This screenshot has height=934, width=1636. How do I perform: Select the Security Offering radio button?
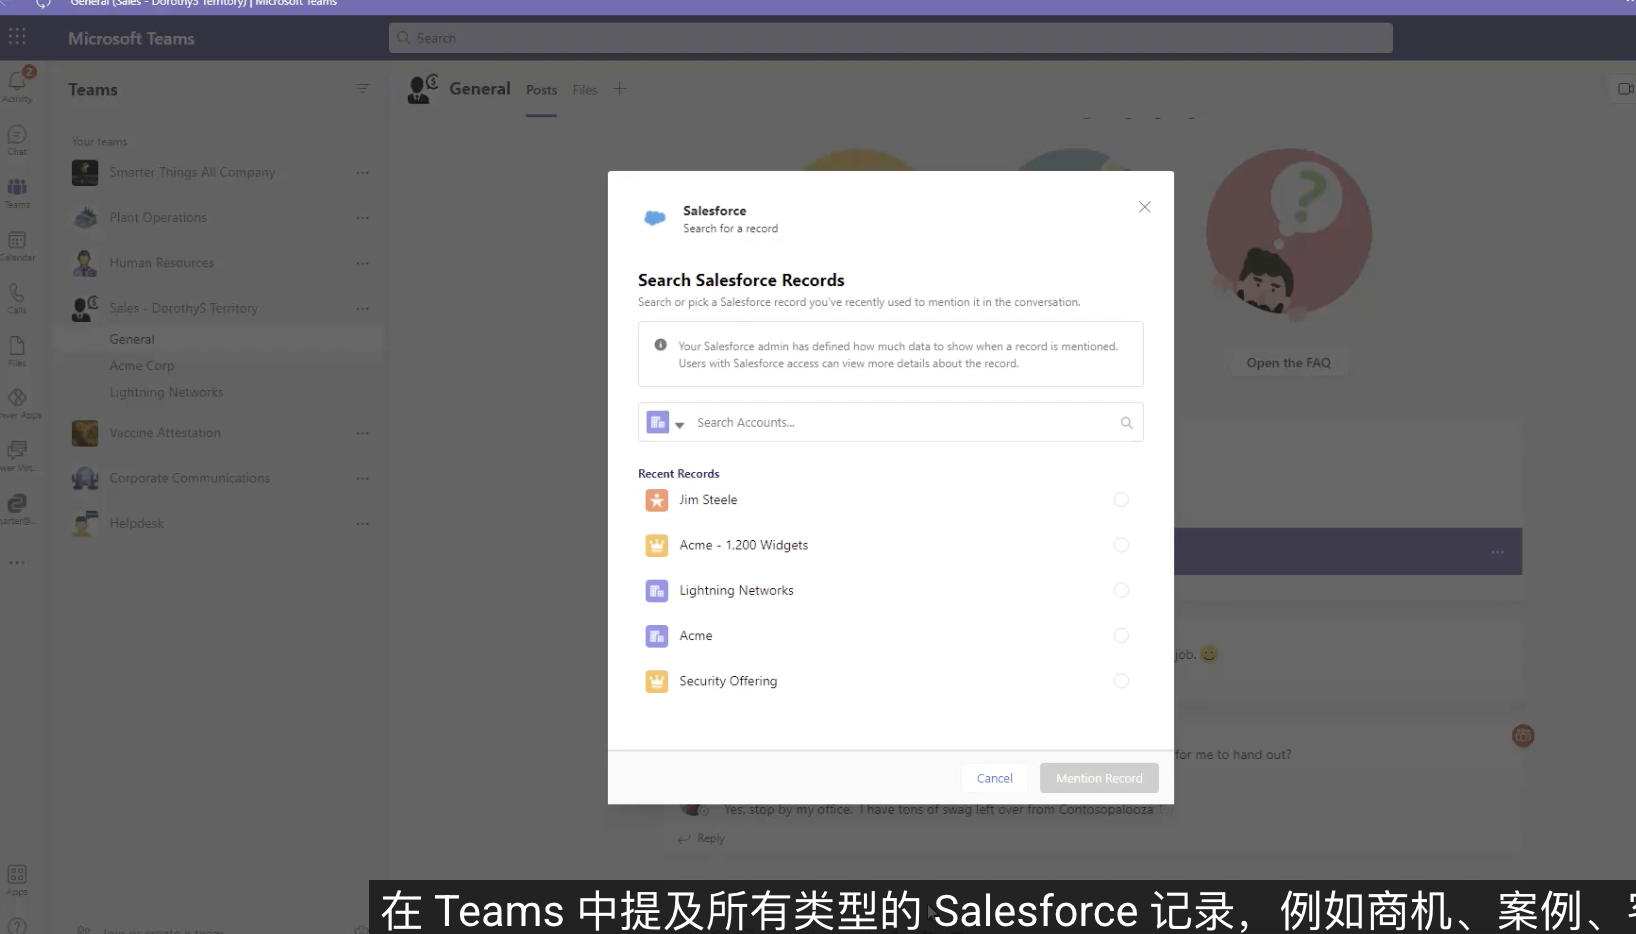1121,681
